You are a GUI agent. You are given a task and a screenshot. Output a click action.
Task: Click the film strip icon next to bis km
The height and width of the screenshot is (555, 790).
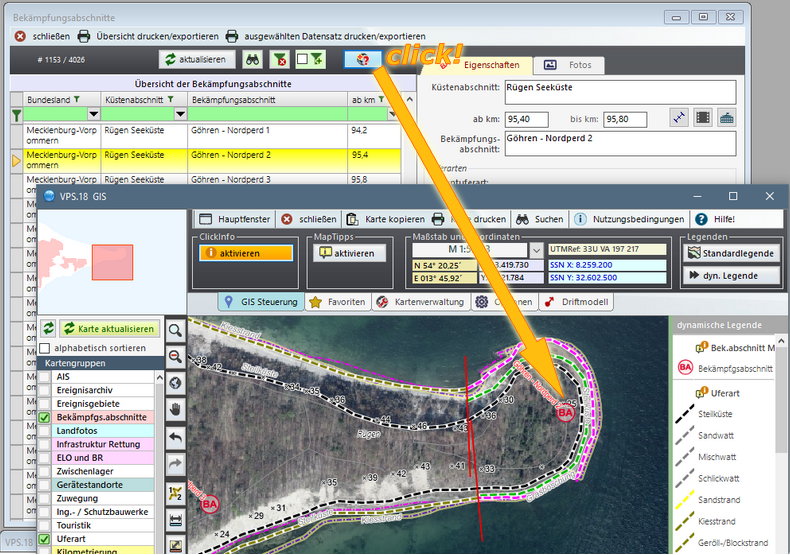(703, 118)
